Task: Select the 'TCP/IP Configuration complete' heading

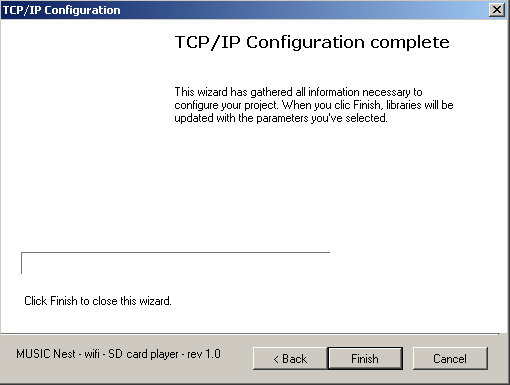Action: point(312,42)
